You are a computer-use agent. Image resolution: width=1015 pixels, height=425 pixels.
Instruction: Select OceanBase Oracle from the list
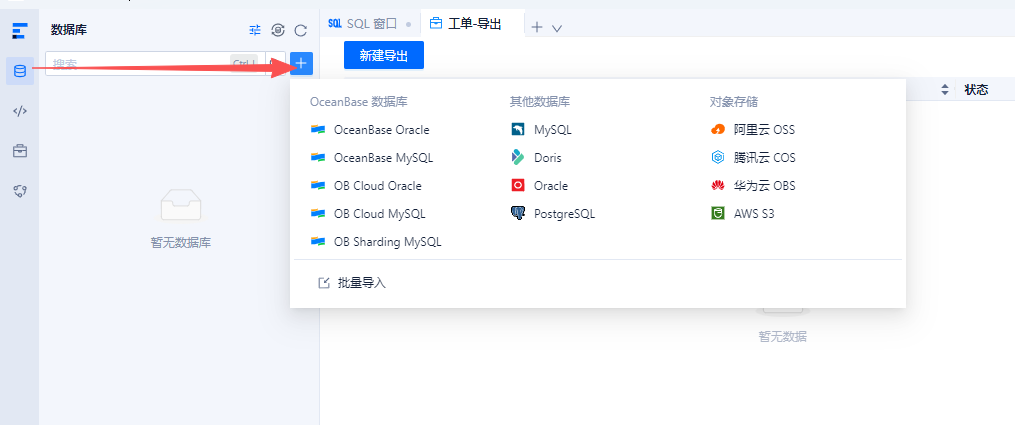[x=380, y=130]
